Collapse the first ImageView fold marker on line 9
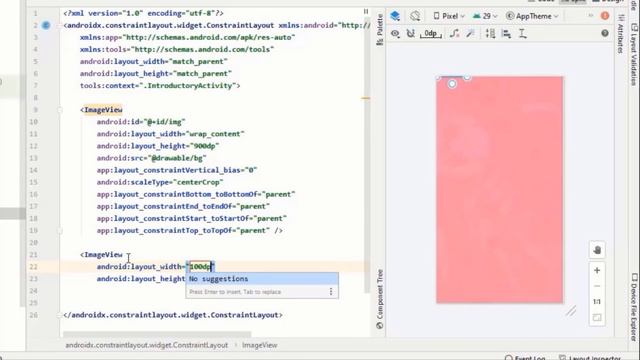This screenshot has height=360, width=640. (60, 110)
